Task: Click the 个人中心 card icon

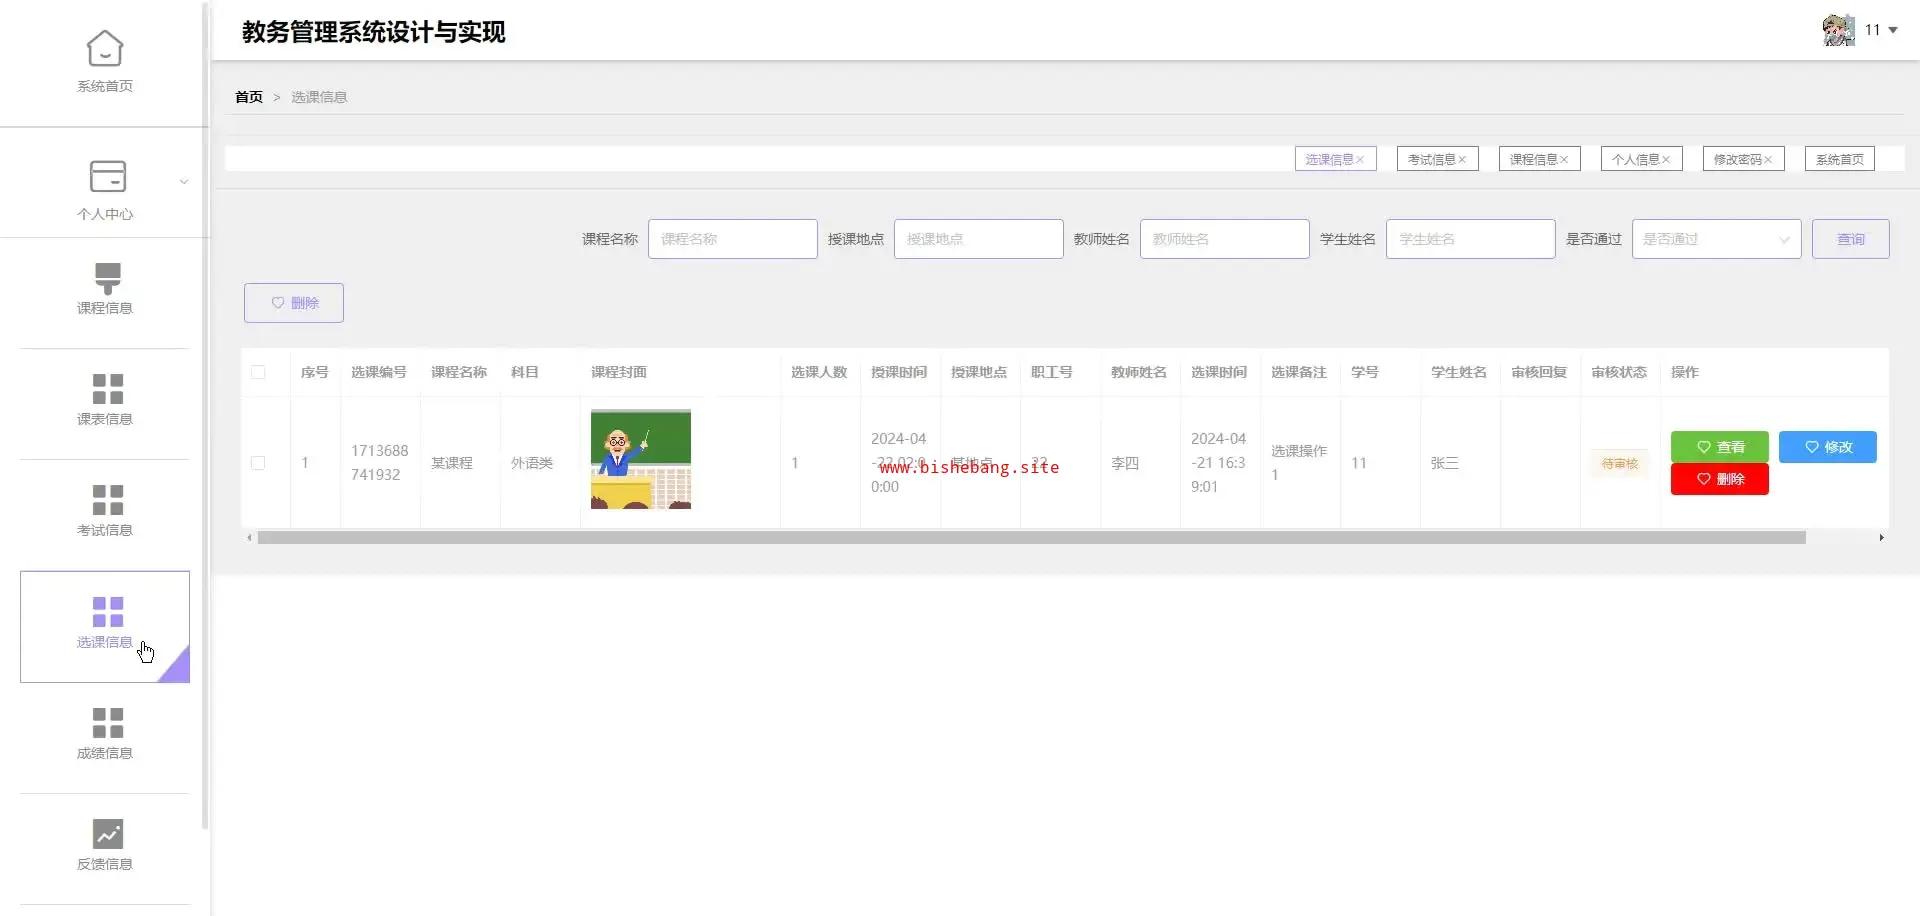Action: [107, 176]
